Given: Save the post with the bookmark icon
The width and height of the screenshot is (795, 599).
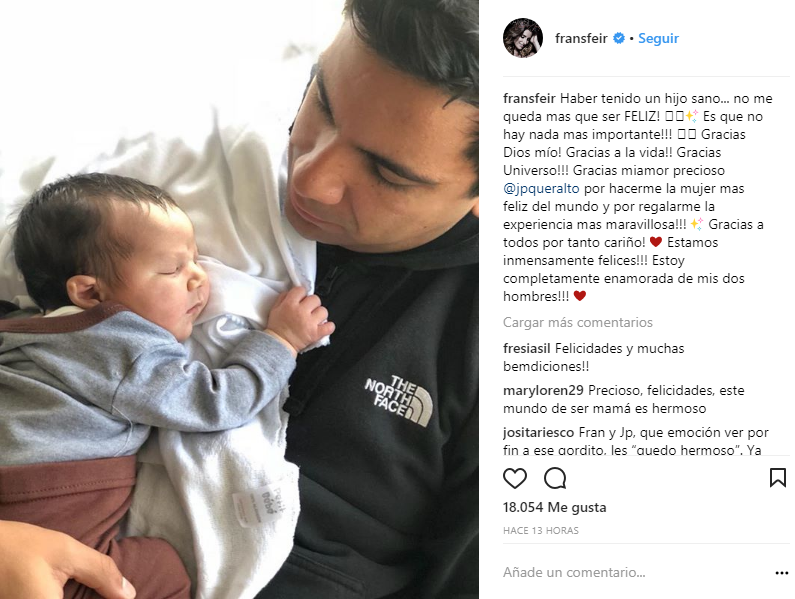Looking at the screenshot, I should [778, 478].
